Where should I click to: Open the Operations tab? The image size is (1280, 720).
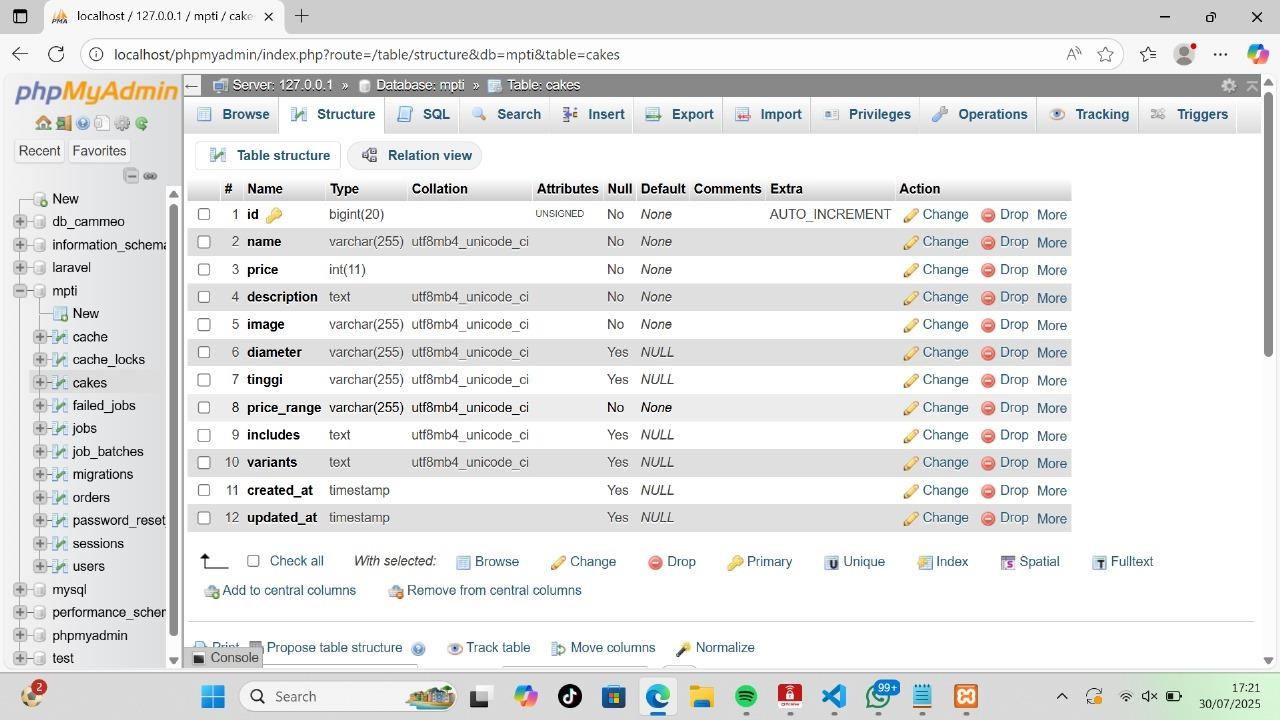click(980, 114)
